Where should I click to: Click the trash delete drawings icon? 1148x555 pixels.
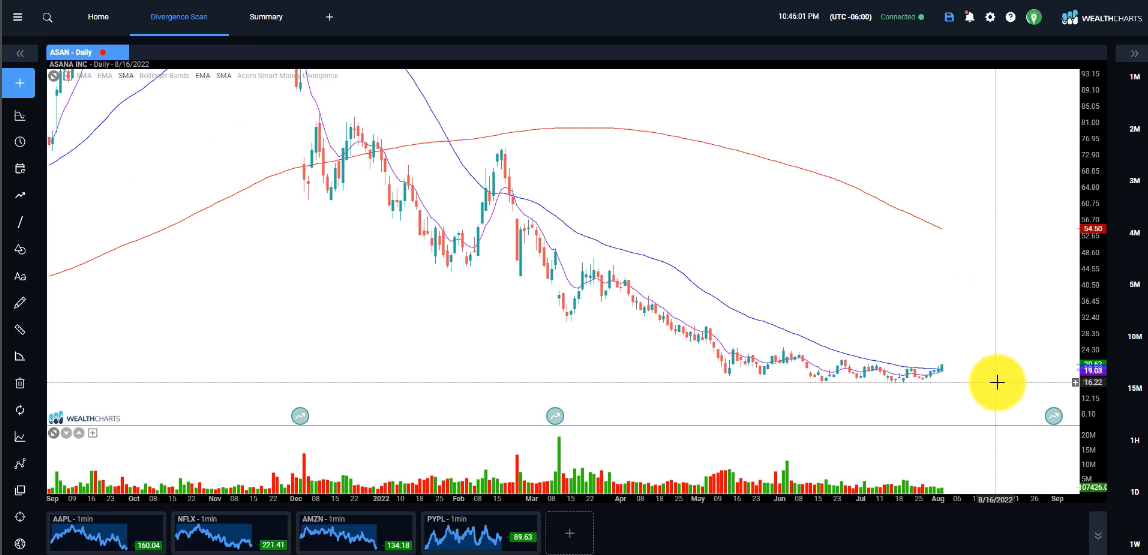(x=20, y=383)
